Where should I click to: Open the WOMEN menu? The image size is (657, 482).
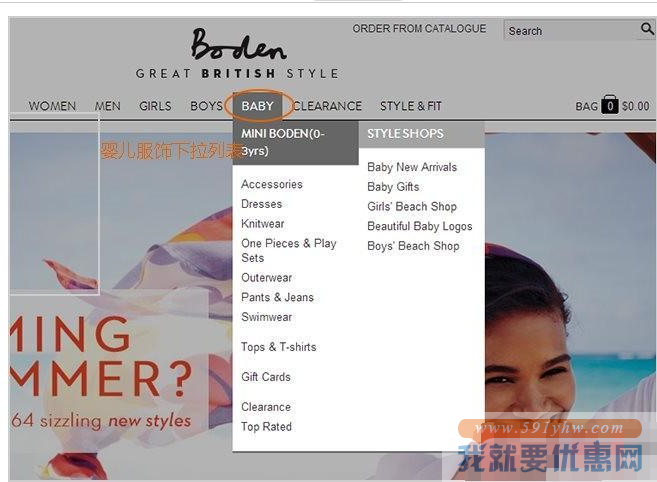click(x=52, y=106)
